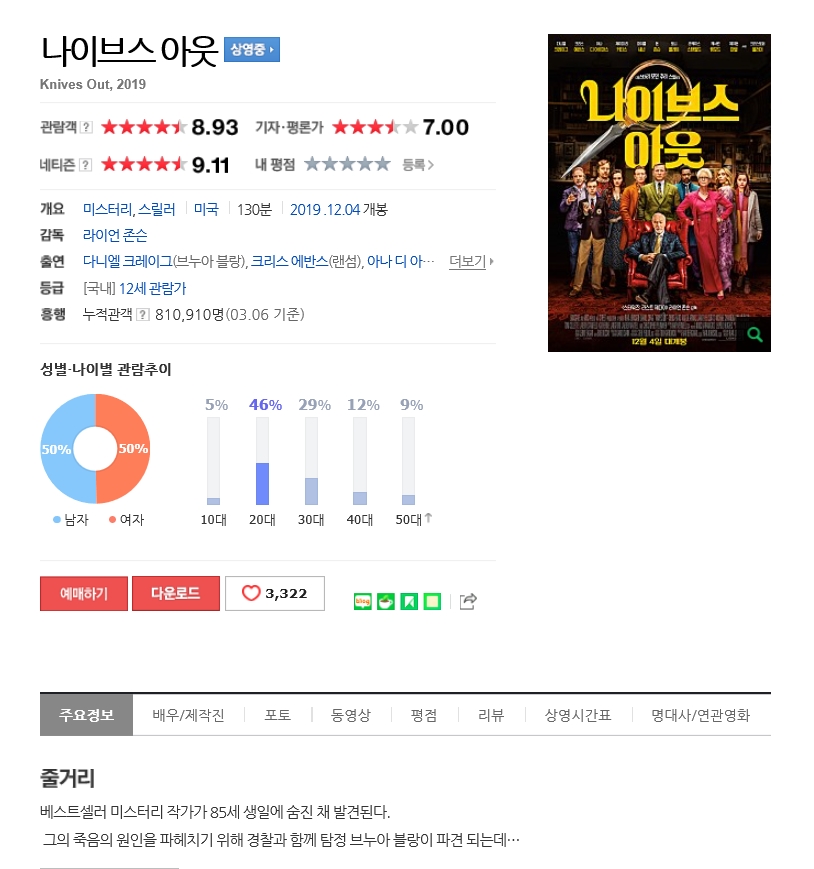
Task: Toggle the heart like button showing 3,322
Action: point(275,594)
